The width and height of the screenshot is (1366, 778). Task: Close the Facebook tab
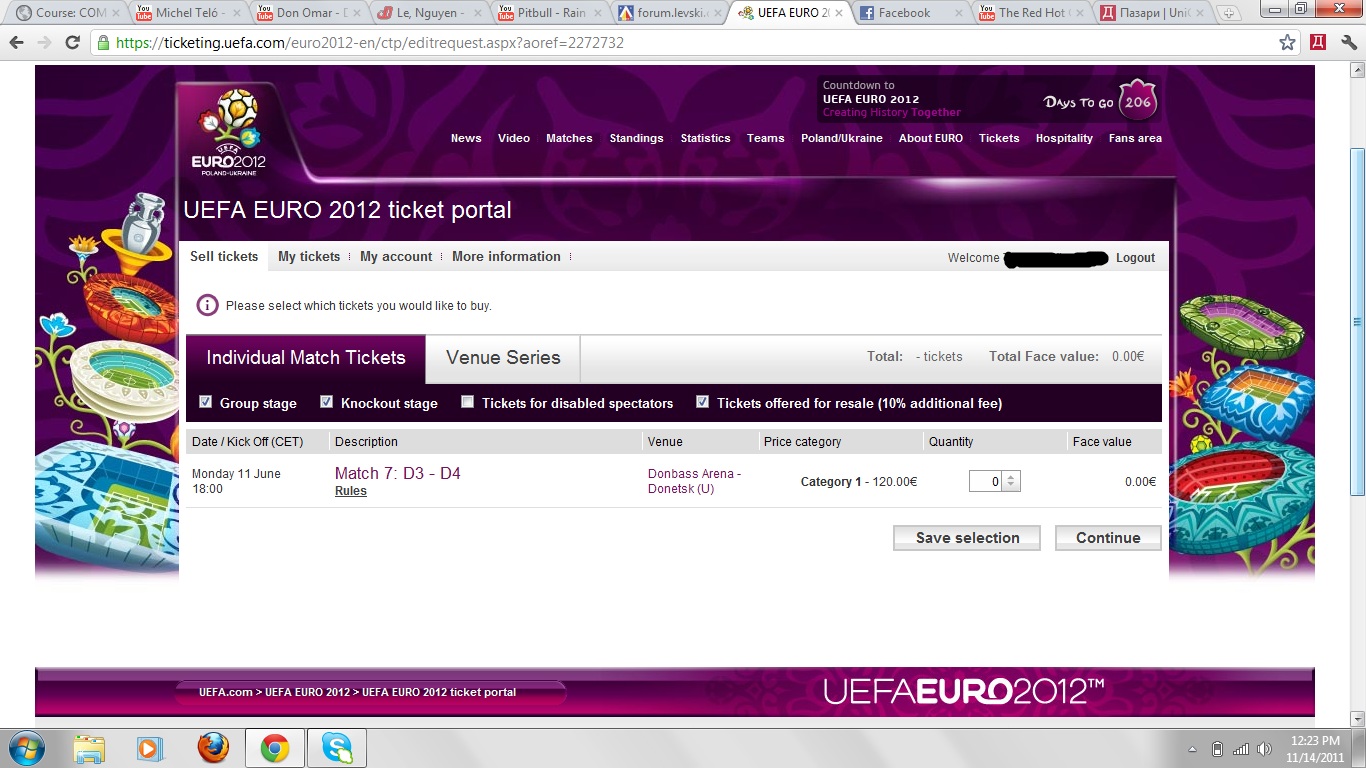coord(960,13)
